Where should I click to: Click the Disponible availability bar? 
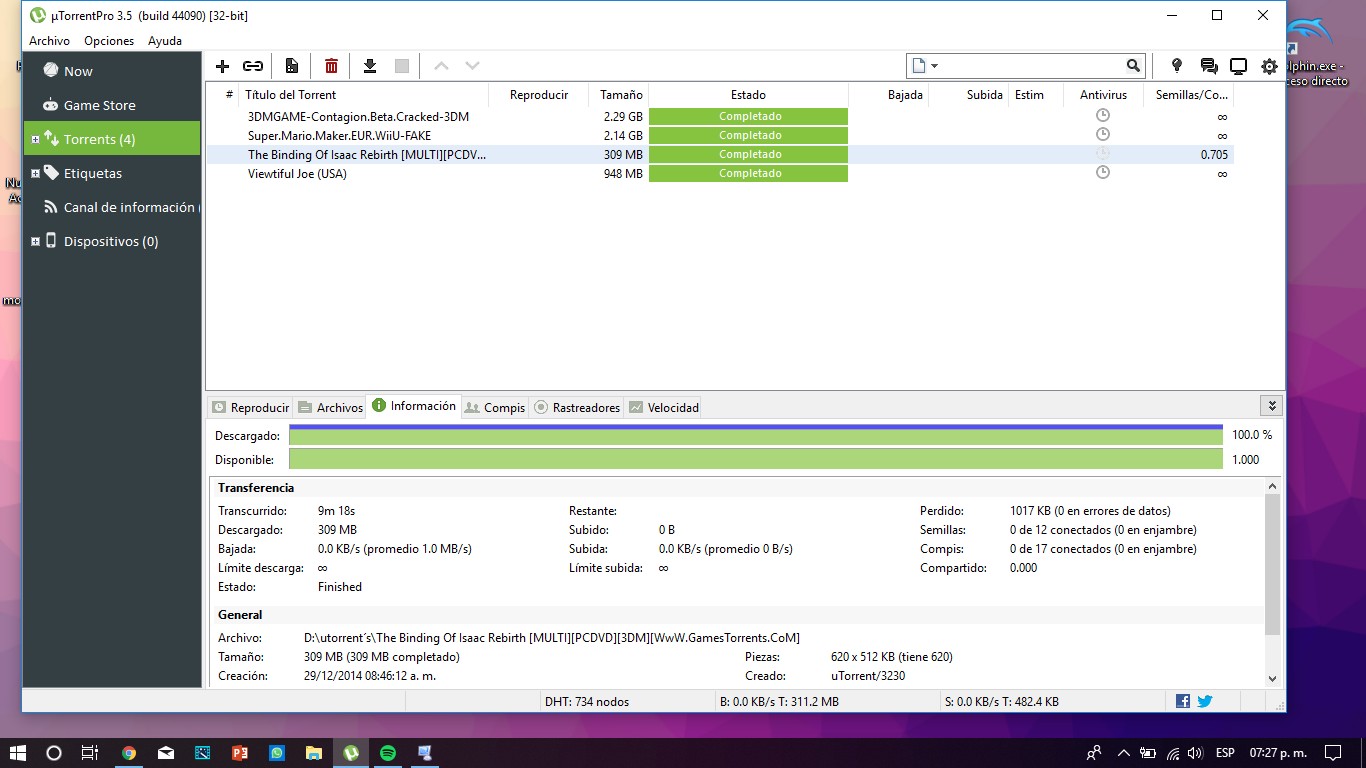(x=756, y=459)
